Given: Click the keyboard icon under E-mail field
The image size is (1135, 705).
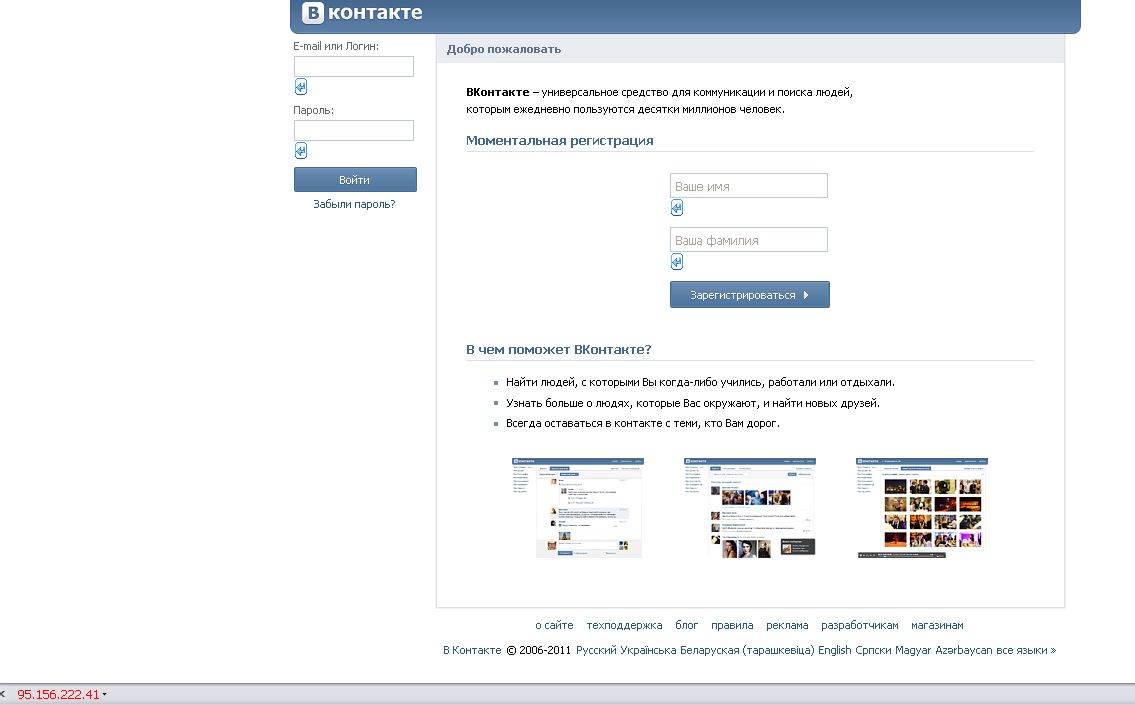Looking at the screenshot, I should (301, 87).
